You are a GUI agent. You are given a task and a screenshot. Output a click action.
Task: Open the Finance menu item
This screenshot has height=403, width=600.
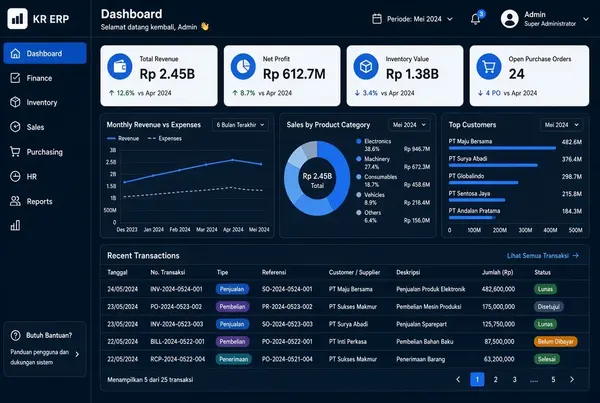click(45, 78)
